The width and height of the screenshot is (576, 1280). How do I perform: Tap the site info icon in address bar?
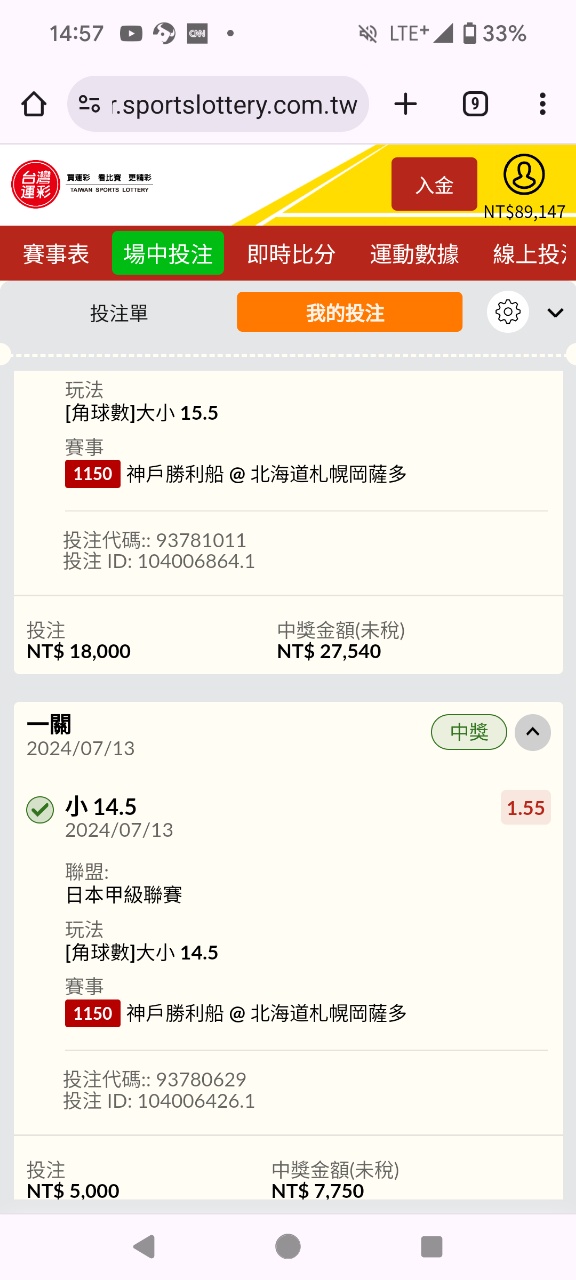[x=89, y=104]
